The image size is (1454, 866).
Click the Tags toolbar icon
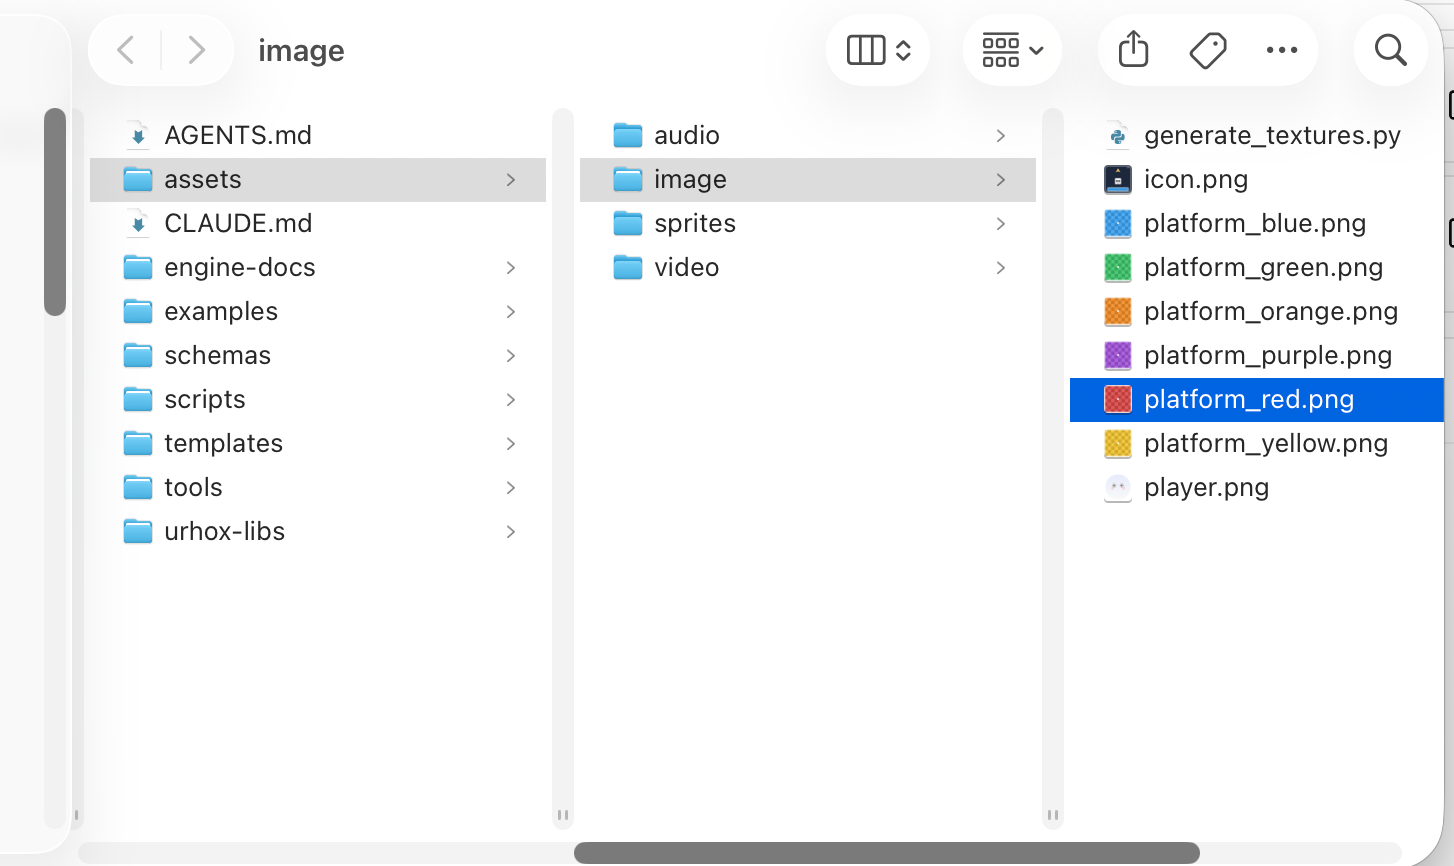(x=1208, y=50)
